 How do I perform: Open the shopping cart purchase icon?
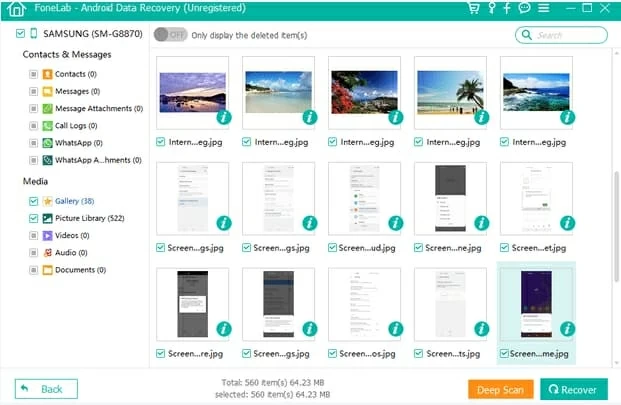tap(472, 9)
